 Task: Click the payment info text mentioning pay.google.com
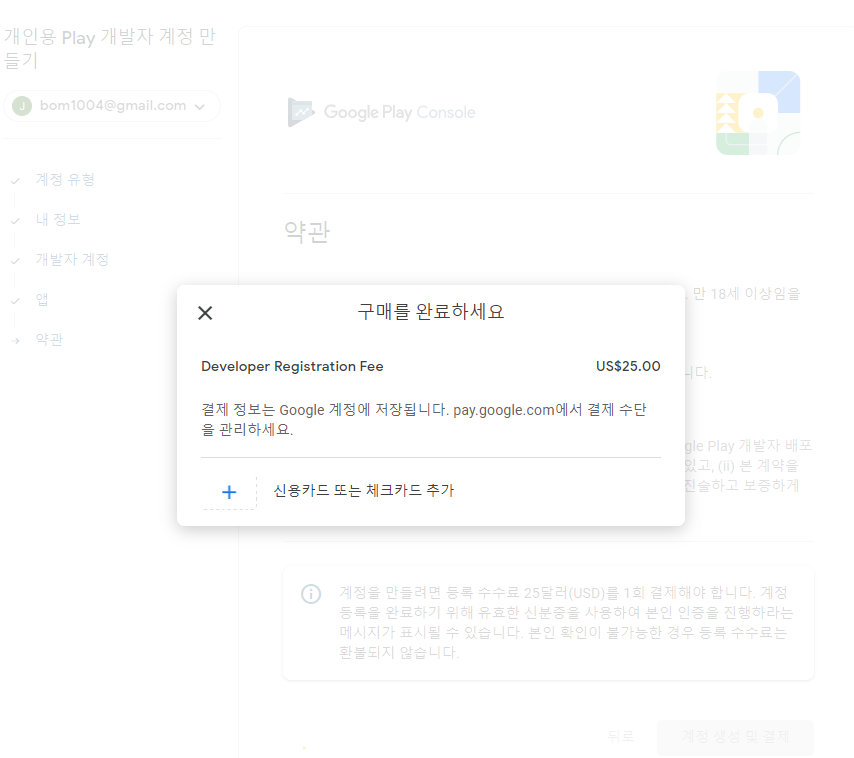424,419
